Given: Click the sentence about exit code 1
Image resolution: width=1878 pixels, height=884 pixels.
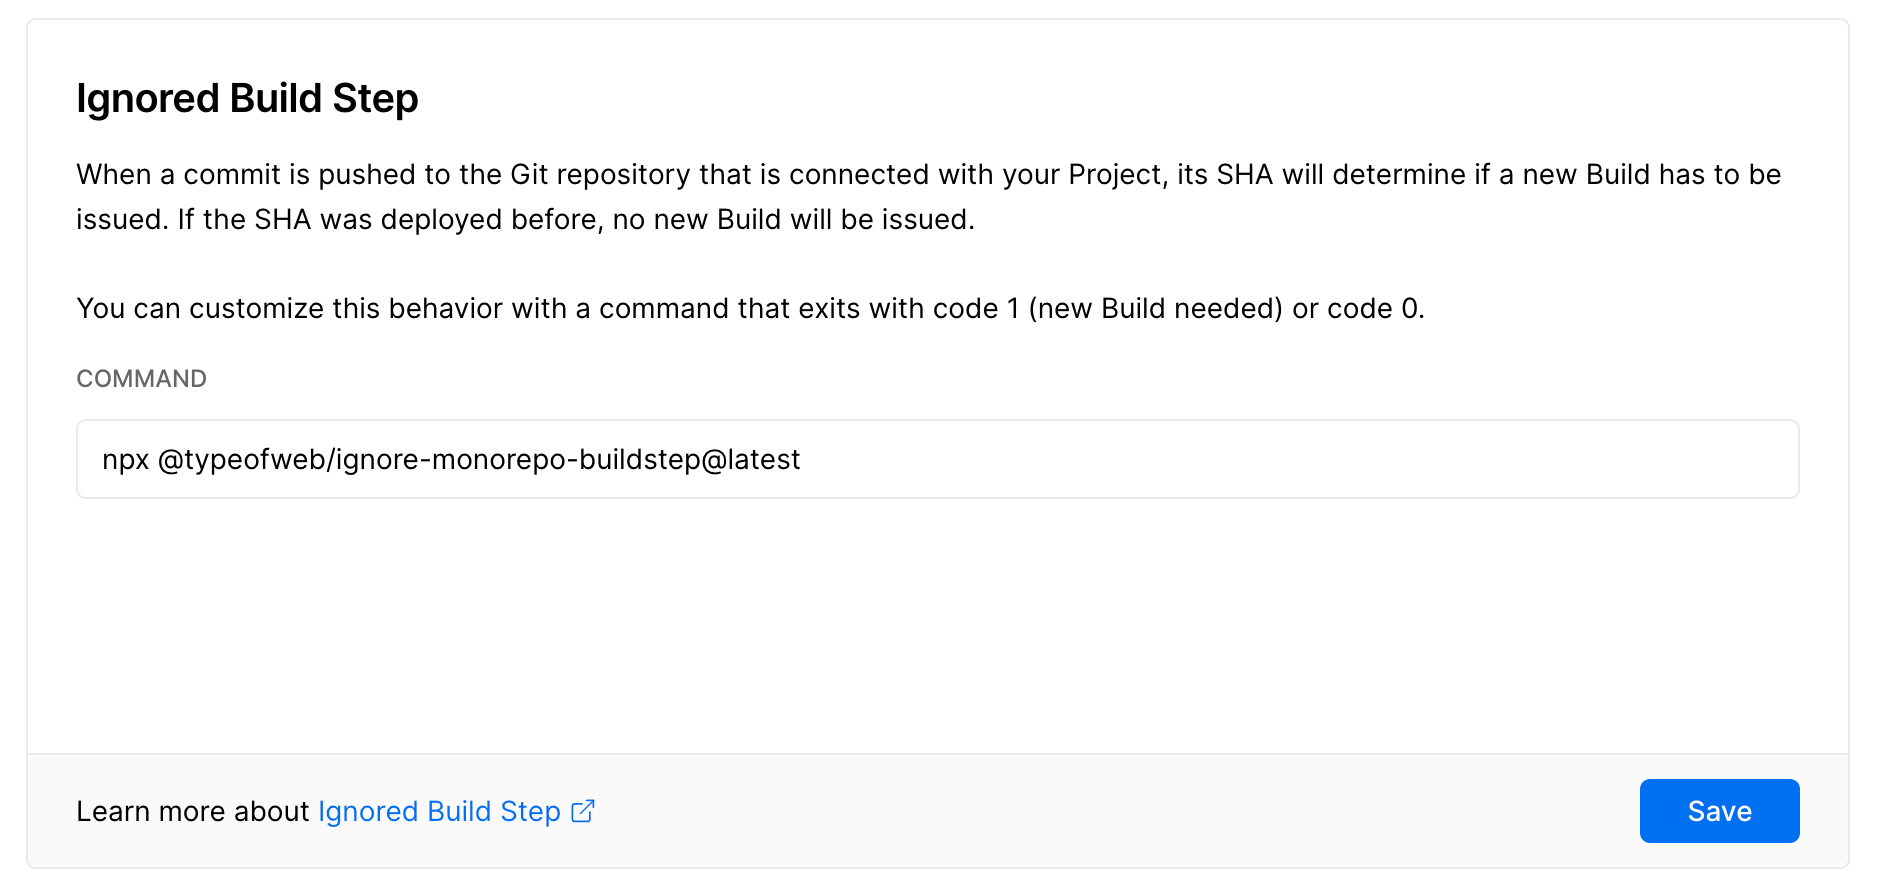Looking at the screenshot, I should [750, 308].
